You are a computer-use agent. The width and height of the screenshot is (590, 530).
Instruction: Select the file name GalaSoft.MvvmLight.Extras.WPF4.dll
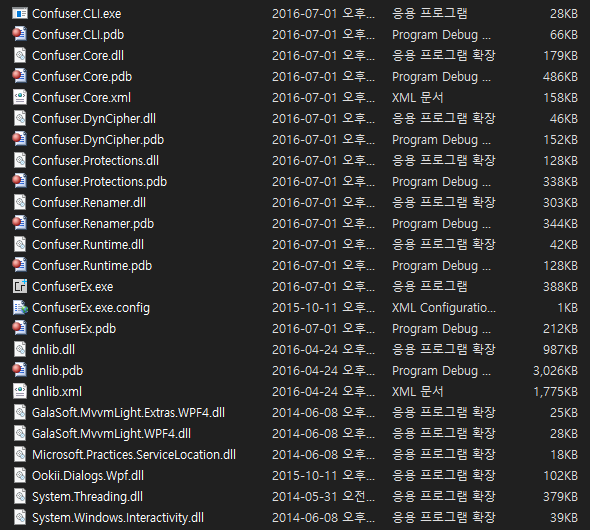click(128, 413)
